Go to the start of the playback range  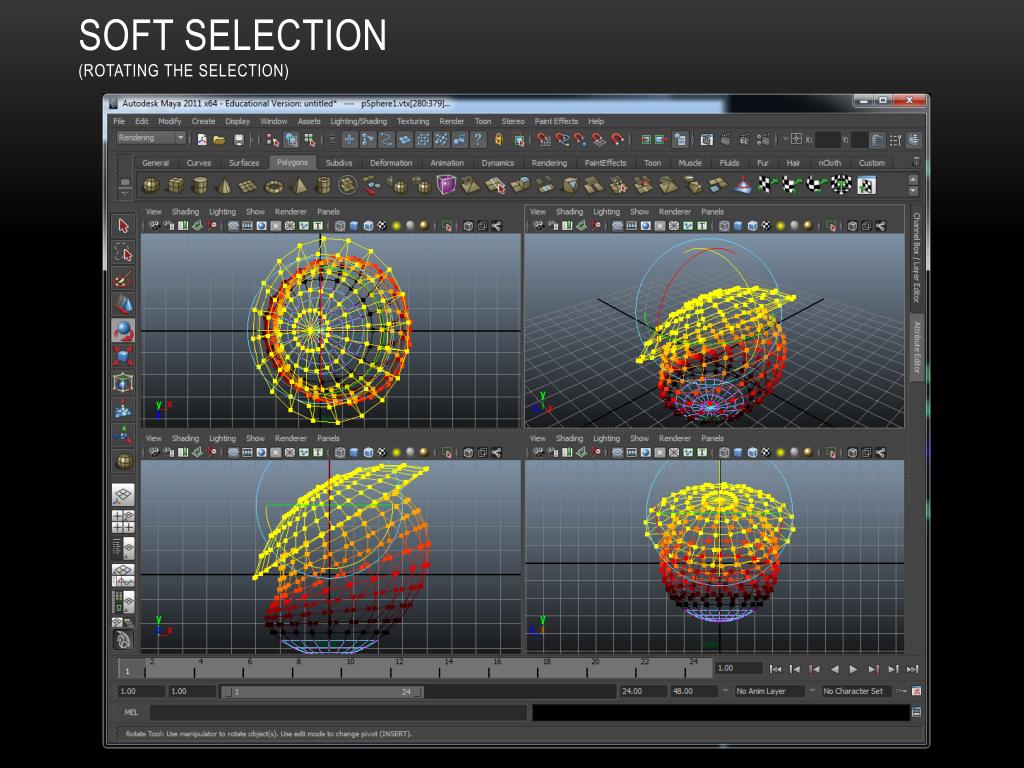pos(775,669)
